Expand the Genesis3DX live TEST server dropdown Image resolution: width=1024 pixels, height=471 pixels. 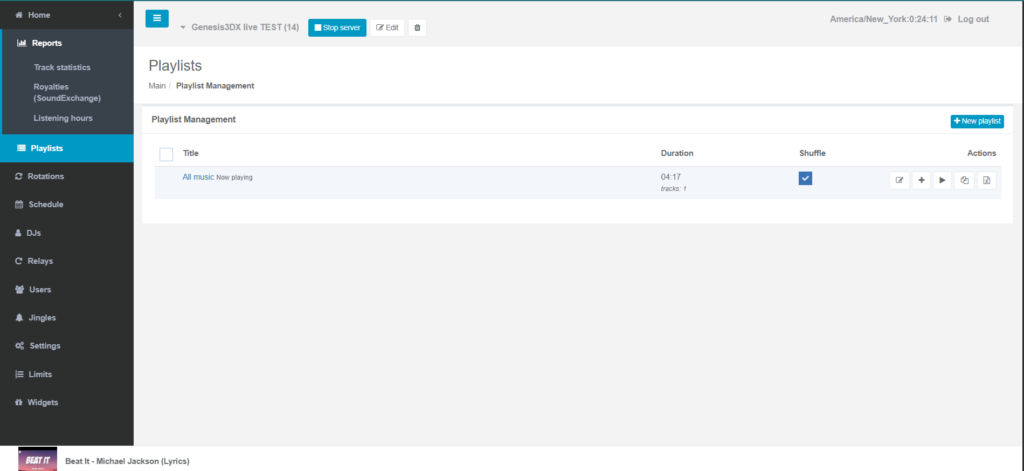pos(183,27)
